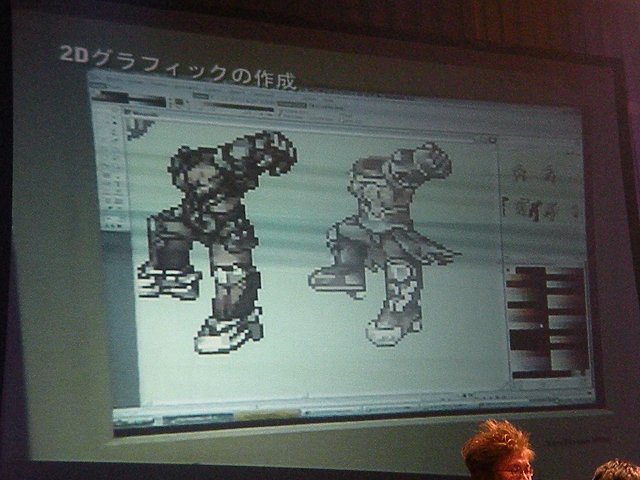Click the long dark slider bar in the toolbar
Viewport: 640px width, 480px height.
pyautogui.click(x=237, y=107)
